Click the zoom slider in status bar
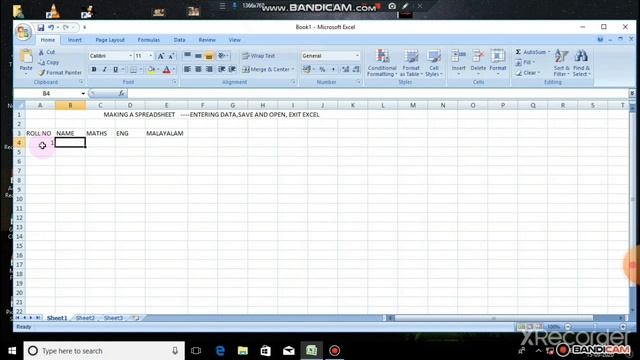The width and height of the screenshot is (640, 360). pyautogui.click(x=595, y=327)
